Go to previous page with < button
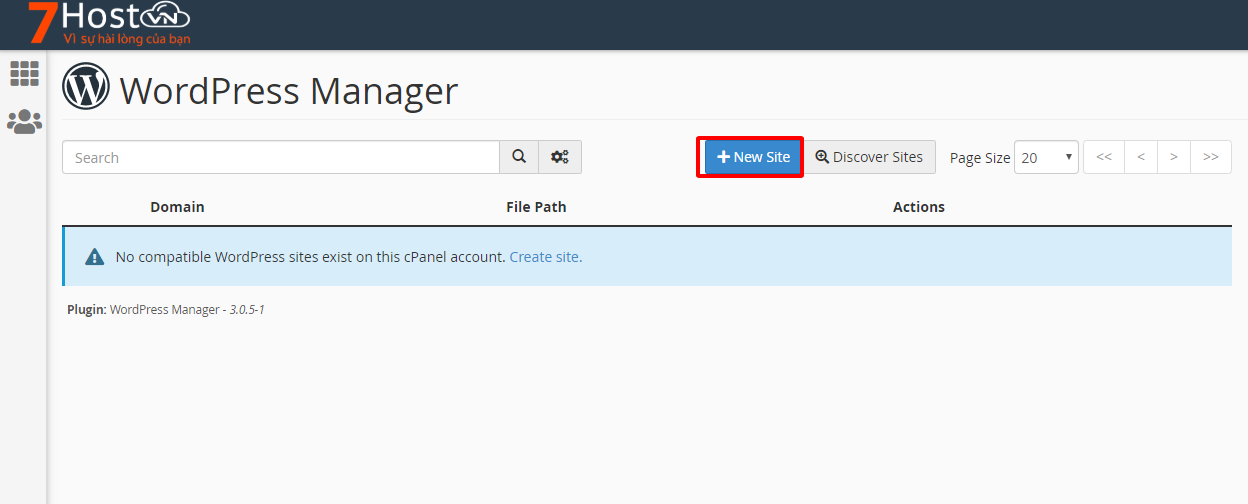The image size is (1248, 504). click(x=1141, y=157)
